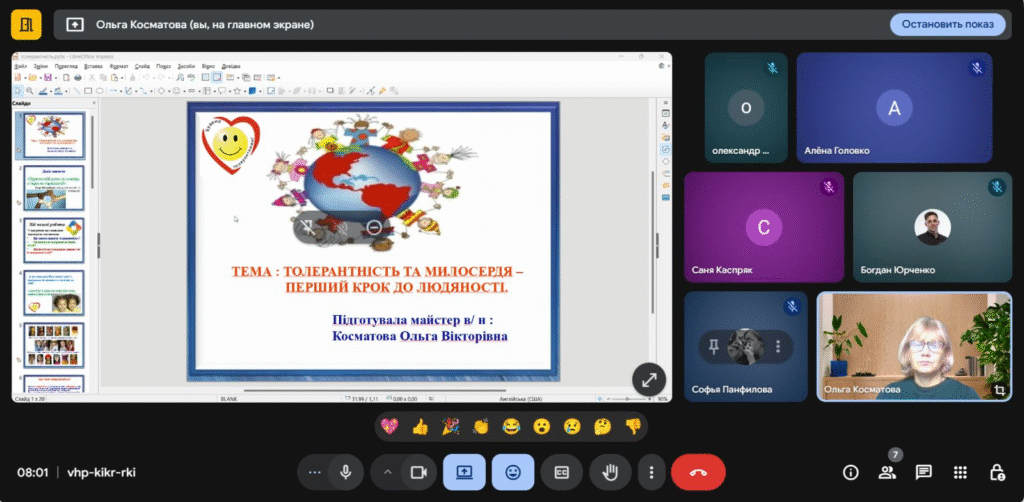End the call with red hang-up button

pos(698,472)
